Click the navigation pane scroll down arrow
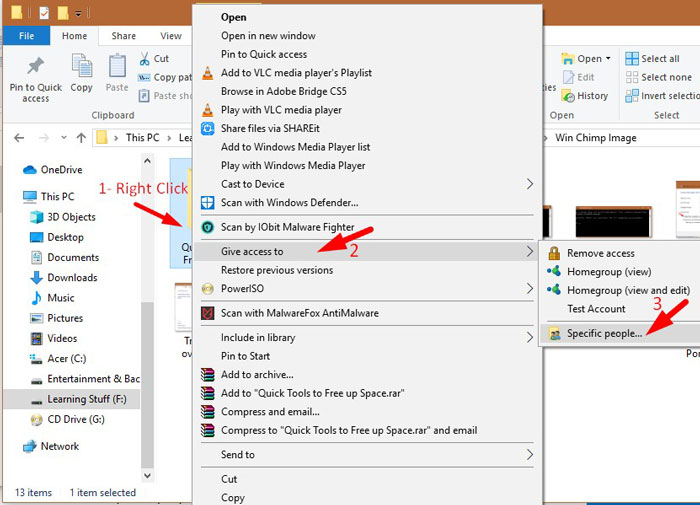Screen dimensions: 700x505 pos(147,476)
